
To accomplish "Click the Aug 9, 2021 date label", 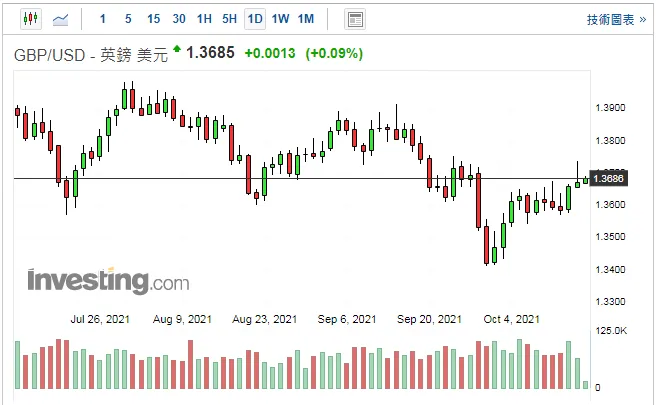I will point(182,319).
